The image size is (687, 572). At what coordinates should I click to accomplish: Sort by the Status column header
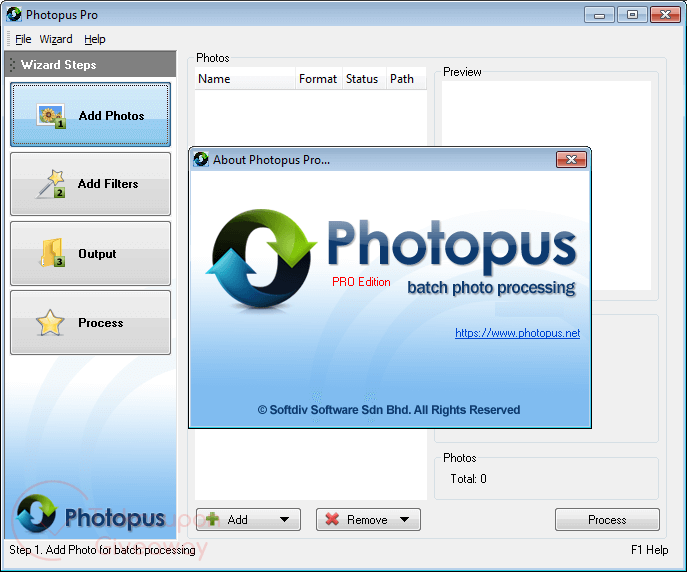click(x=364, y=79)
